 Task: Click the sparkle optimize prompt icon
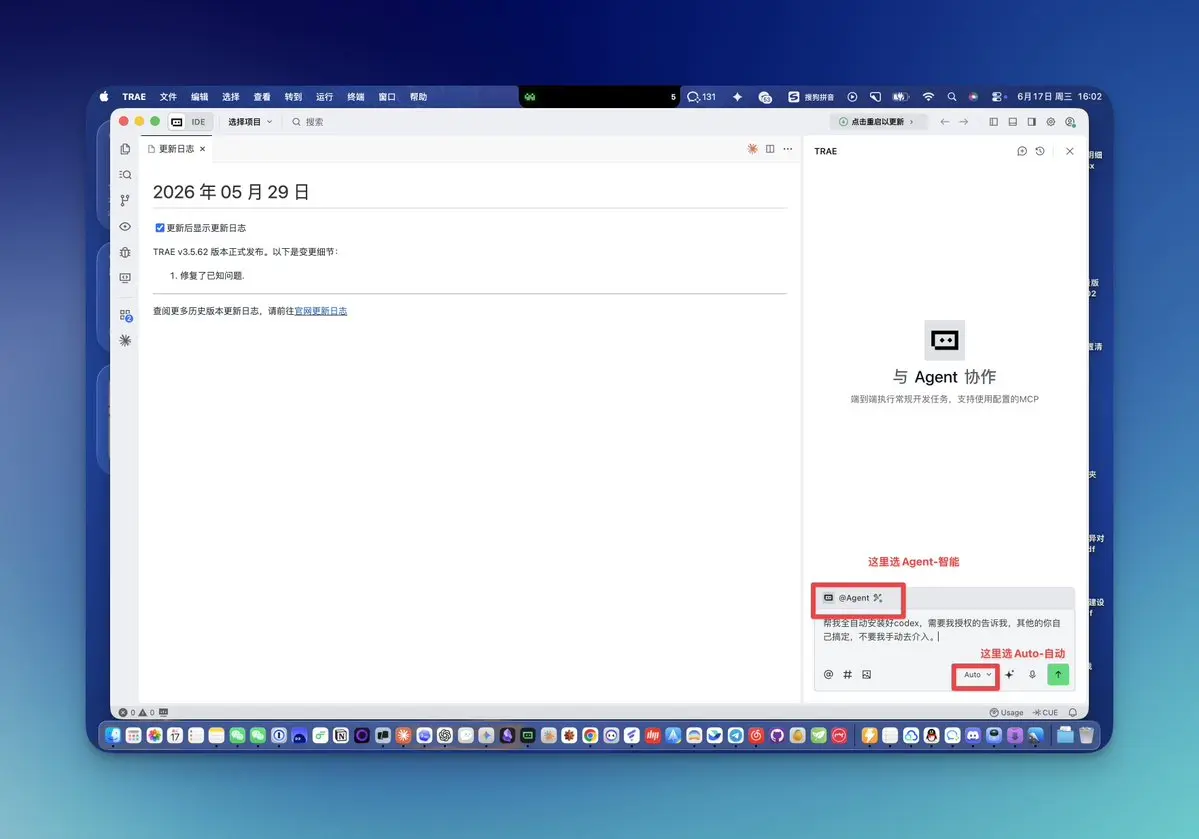pyautogui.click(x=1009, y=675)
